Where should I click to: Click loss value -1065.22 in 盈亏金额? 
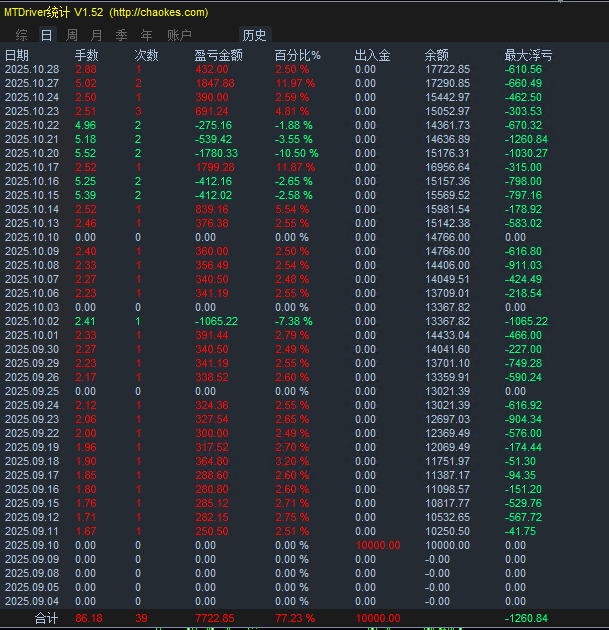tap(216, 321)
